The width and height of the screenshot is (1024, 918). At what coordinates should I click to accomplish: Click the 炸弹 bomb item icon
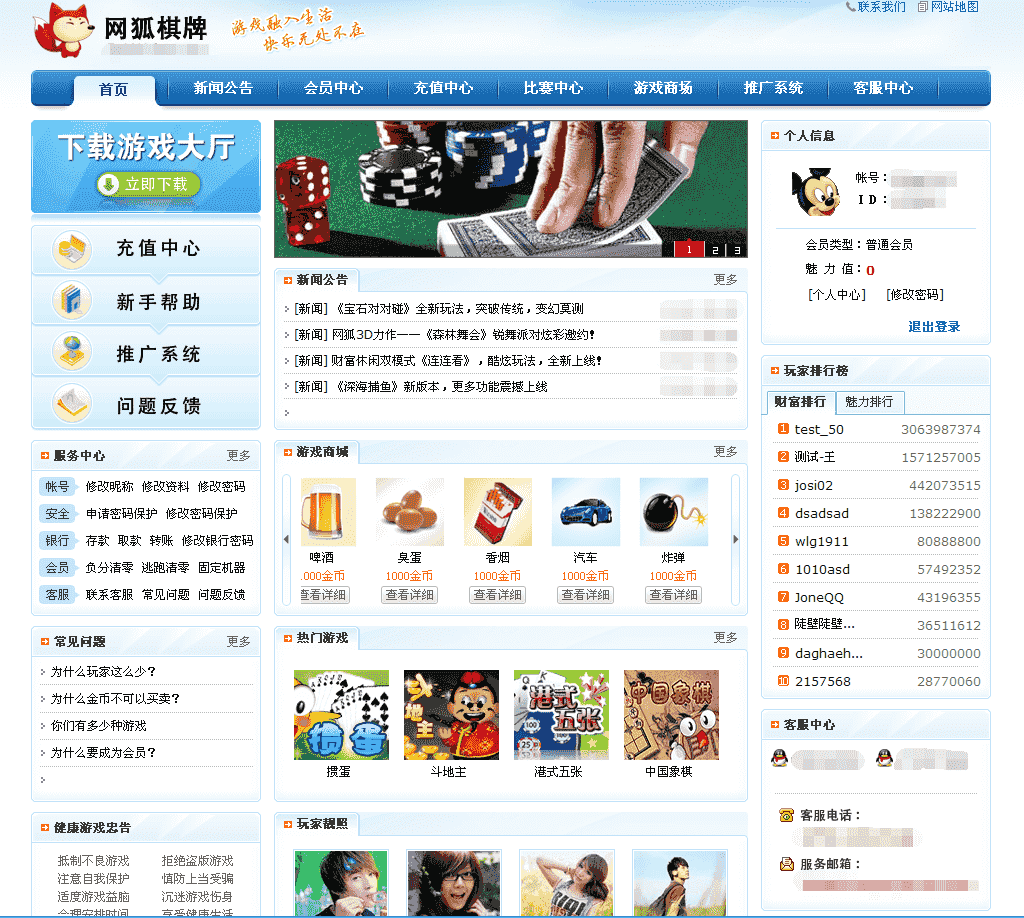click(673, 511)
